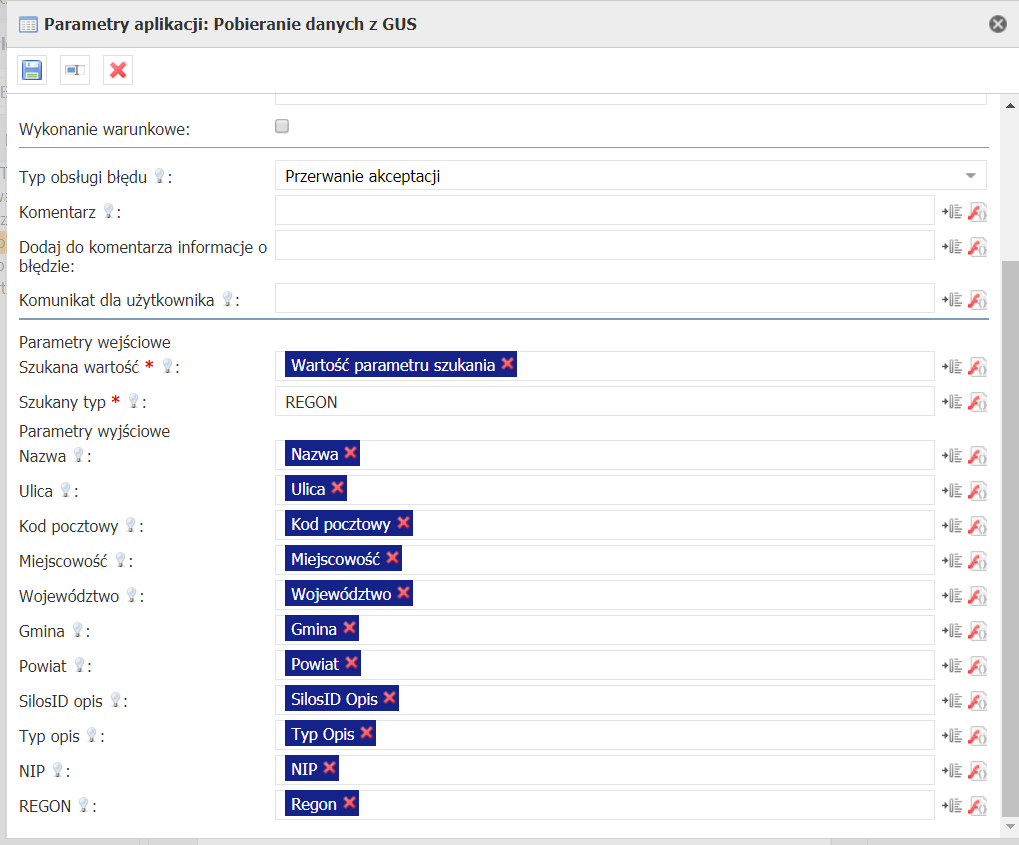Click the scrollbar up arrow
Screen dimensions: 1019x845
[x=1009, y=104]
